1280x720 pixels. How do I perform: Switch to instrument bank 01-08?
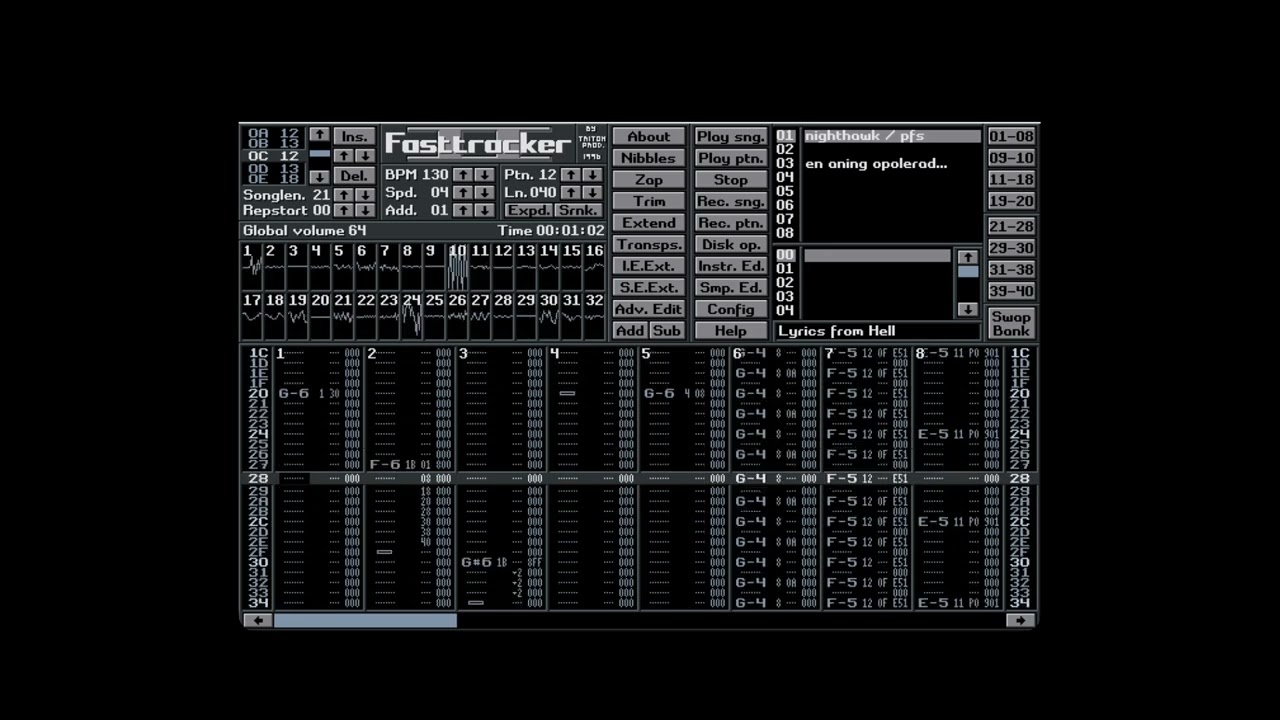(x=1011, y=136)
